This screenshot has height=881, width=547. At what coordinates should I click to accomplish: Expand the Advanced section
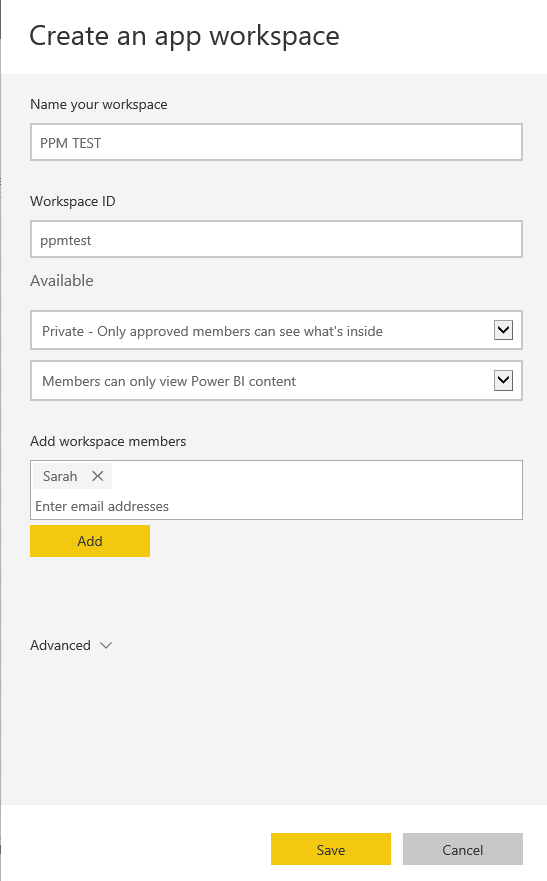point(71,645)
